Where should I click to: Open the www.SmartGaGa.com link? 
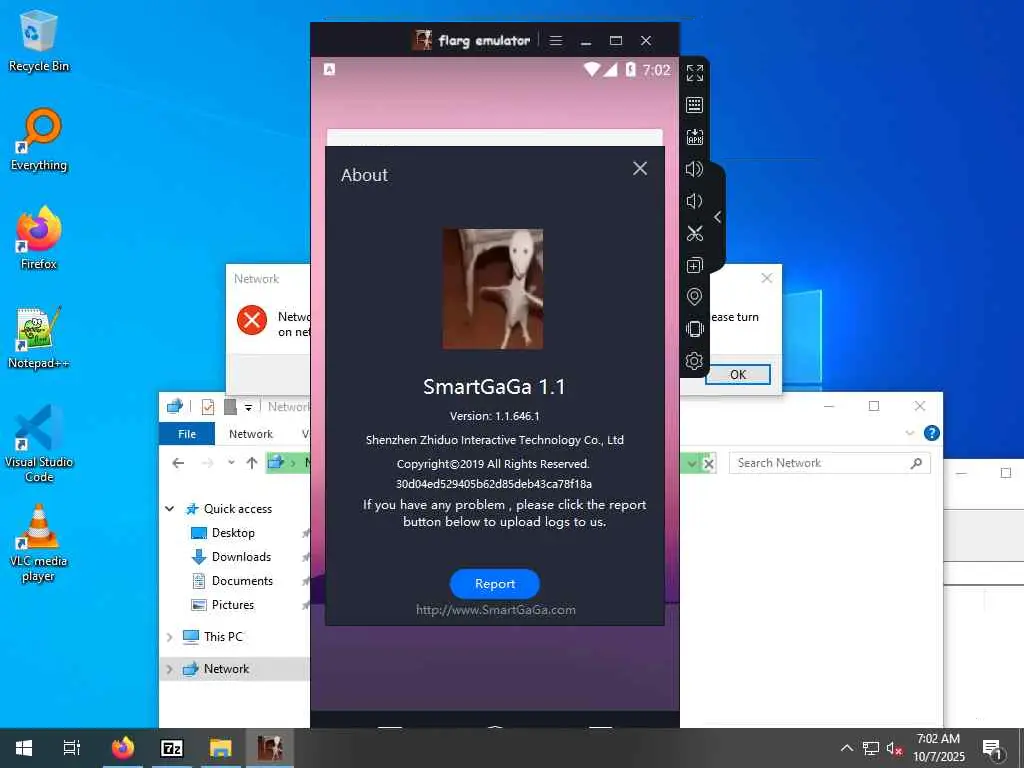pyautogui.click(x=496, y=610)
